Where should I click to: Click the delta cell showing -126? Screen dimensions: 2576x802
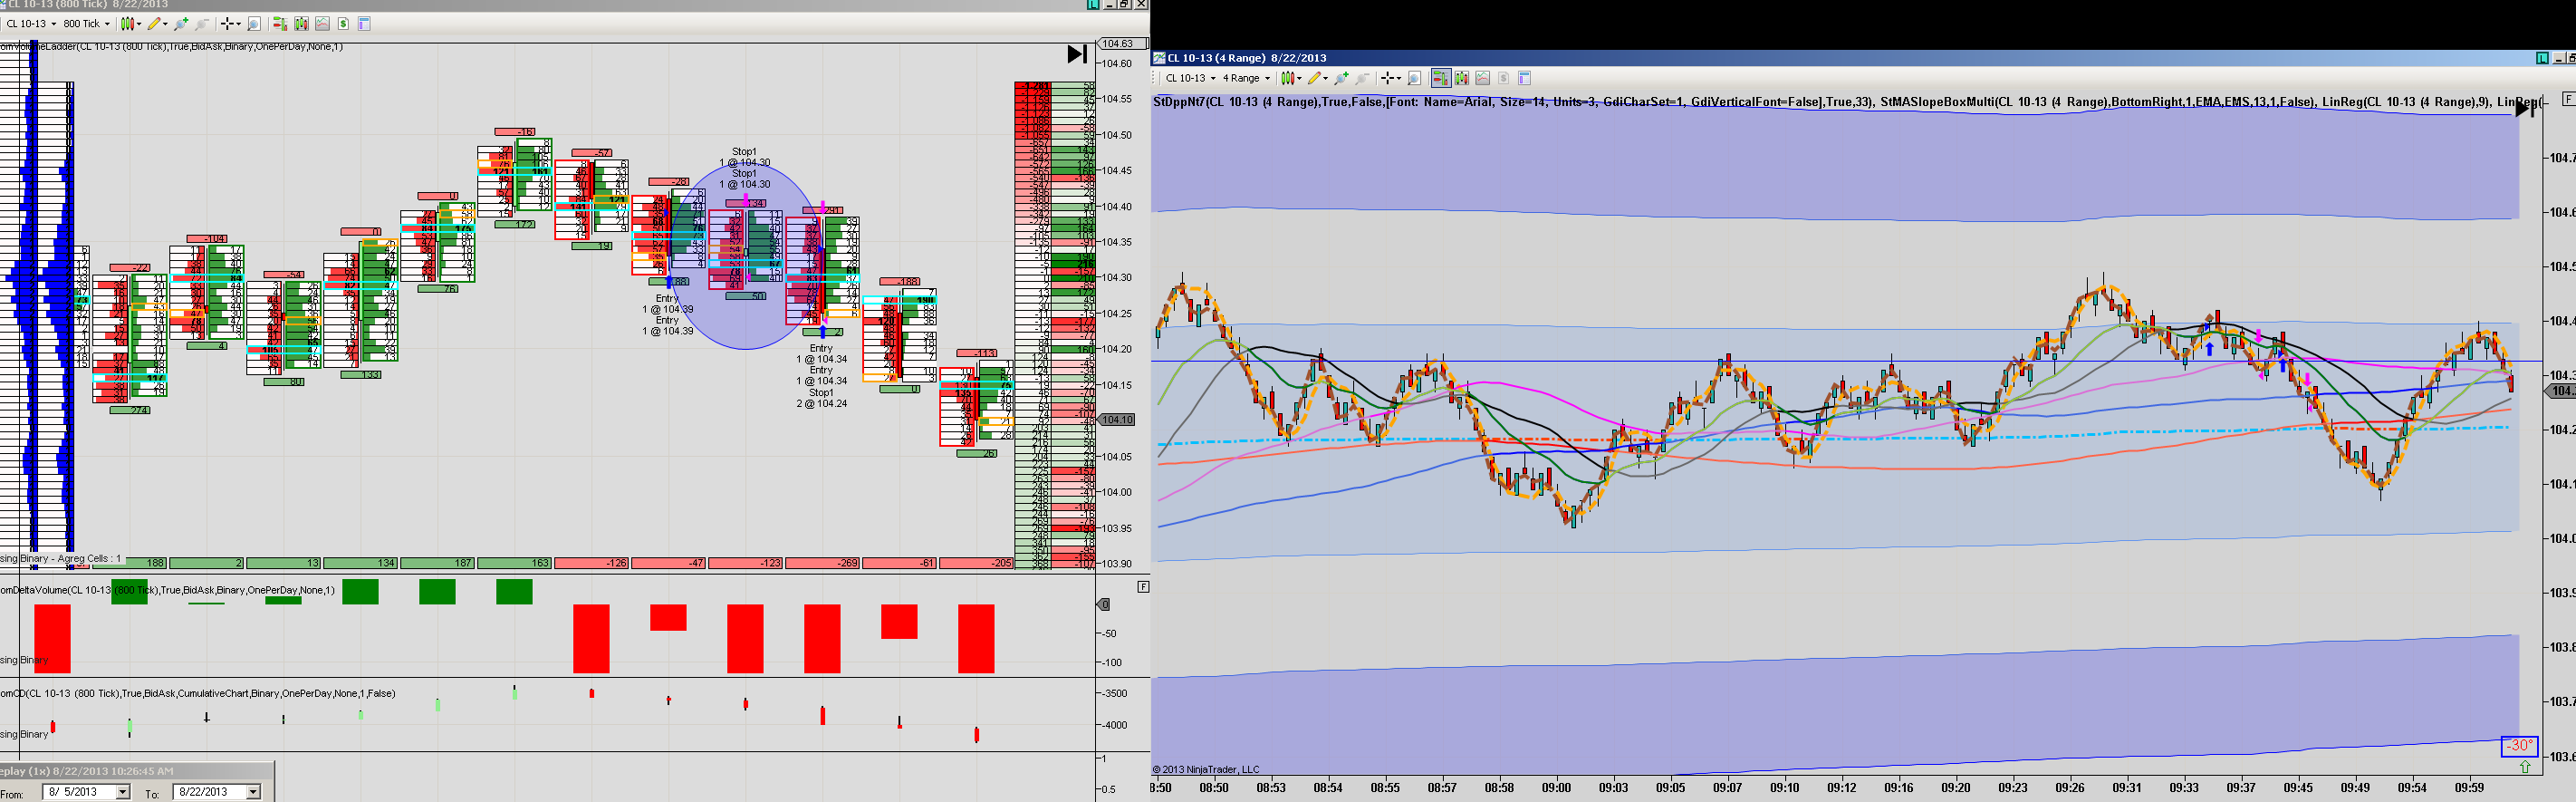coord(592,563)
